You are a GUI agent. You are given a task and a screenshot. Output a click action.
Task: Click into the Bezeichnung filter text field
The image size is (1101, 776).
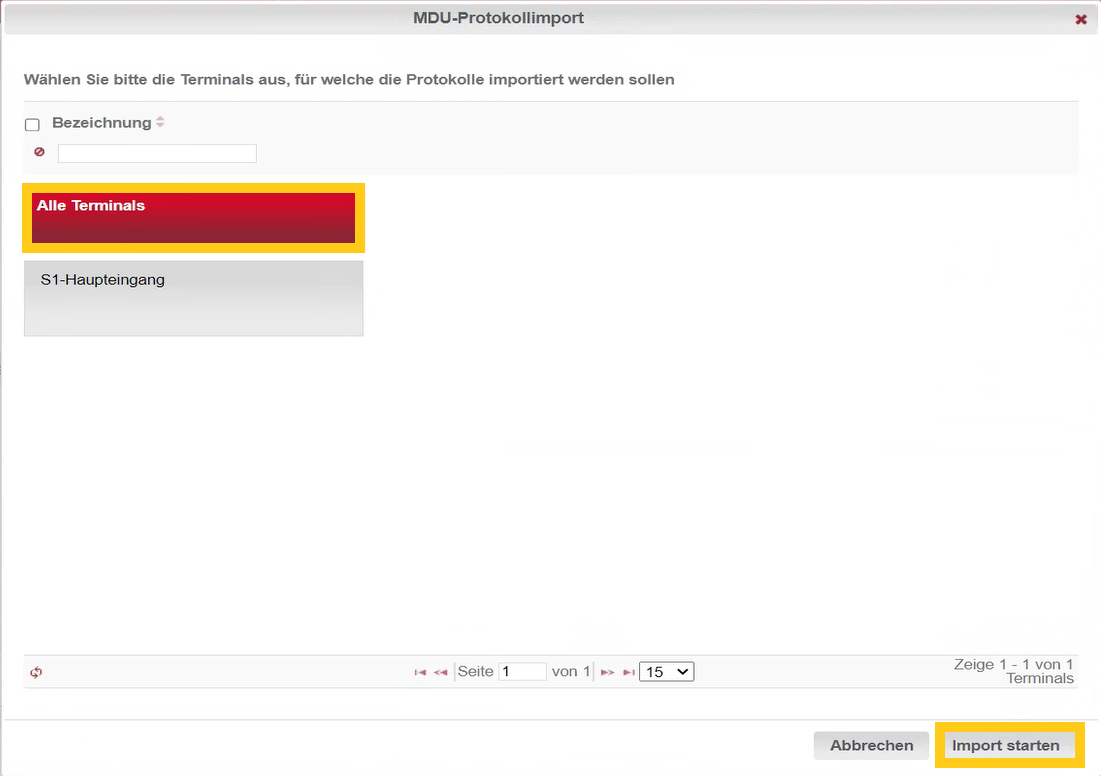[157, 153]
